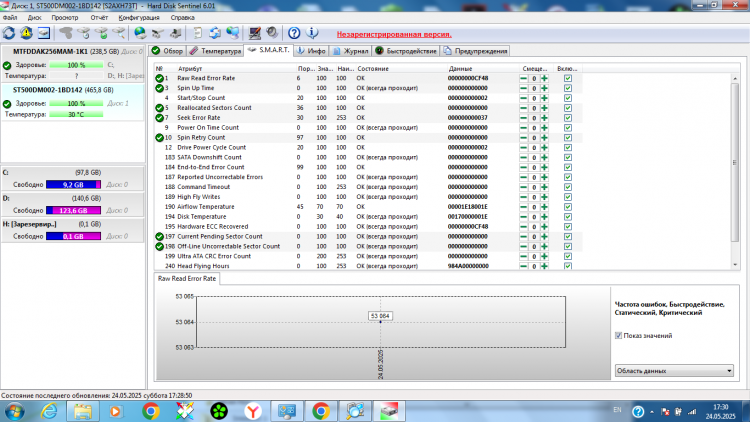The height and width of the screenshot is (422, 750).
Task: Open help with the blue question-mark icon
Action: click(294, 33)
